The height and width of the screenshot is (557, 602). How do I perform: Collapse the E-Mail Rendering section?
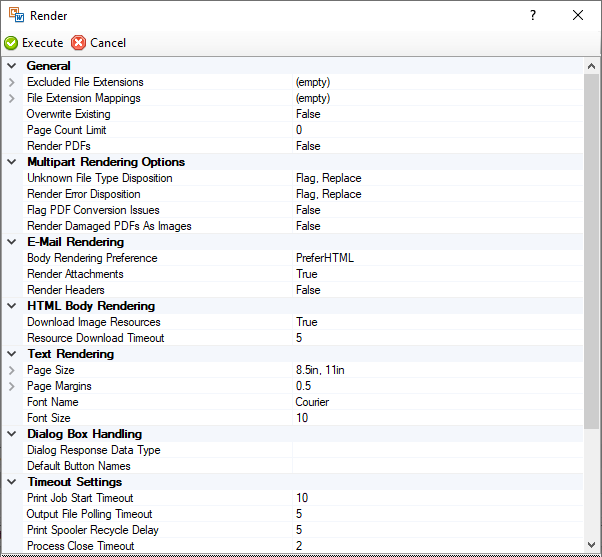coord(11,242)
